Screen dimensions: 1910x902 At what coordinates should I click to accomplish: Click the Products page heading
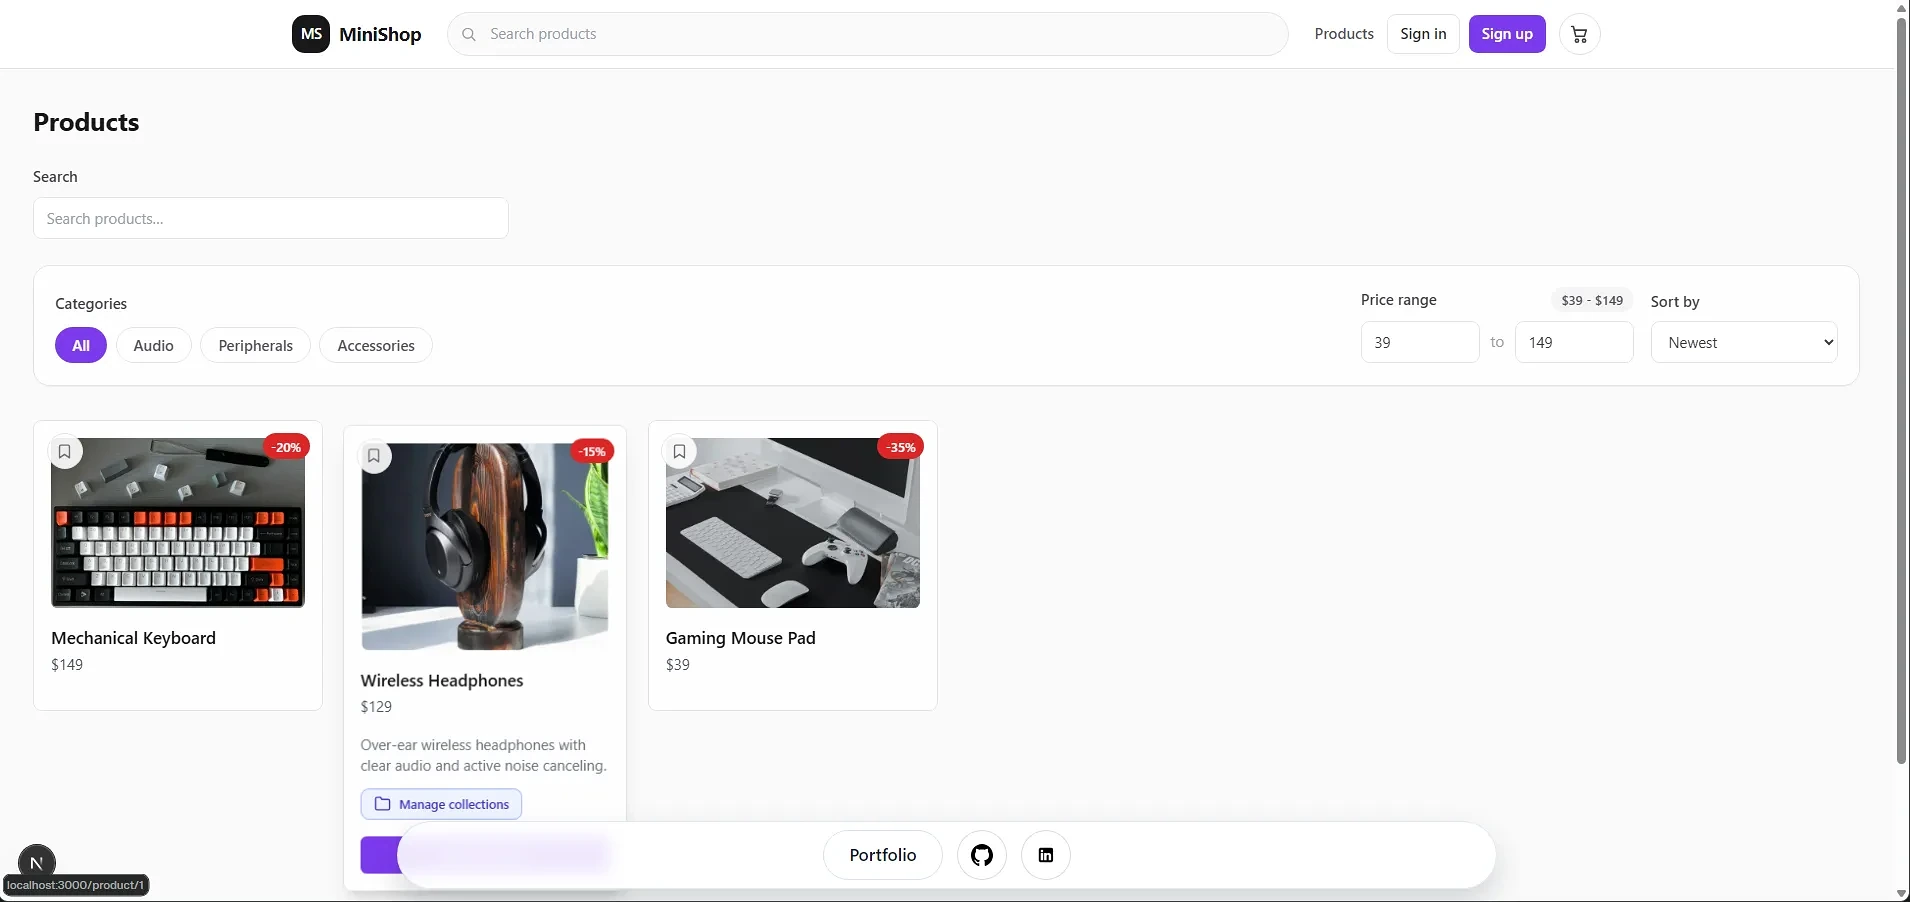86,122
